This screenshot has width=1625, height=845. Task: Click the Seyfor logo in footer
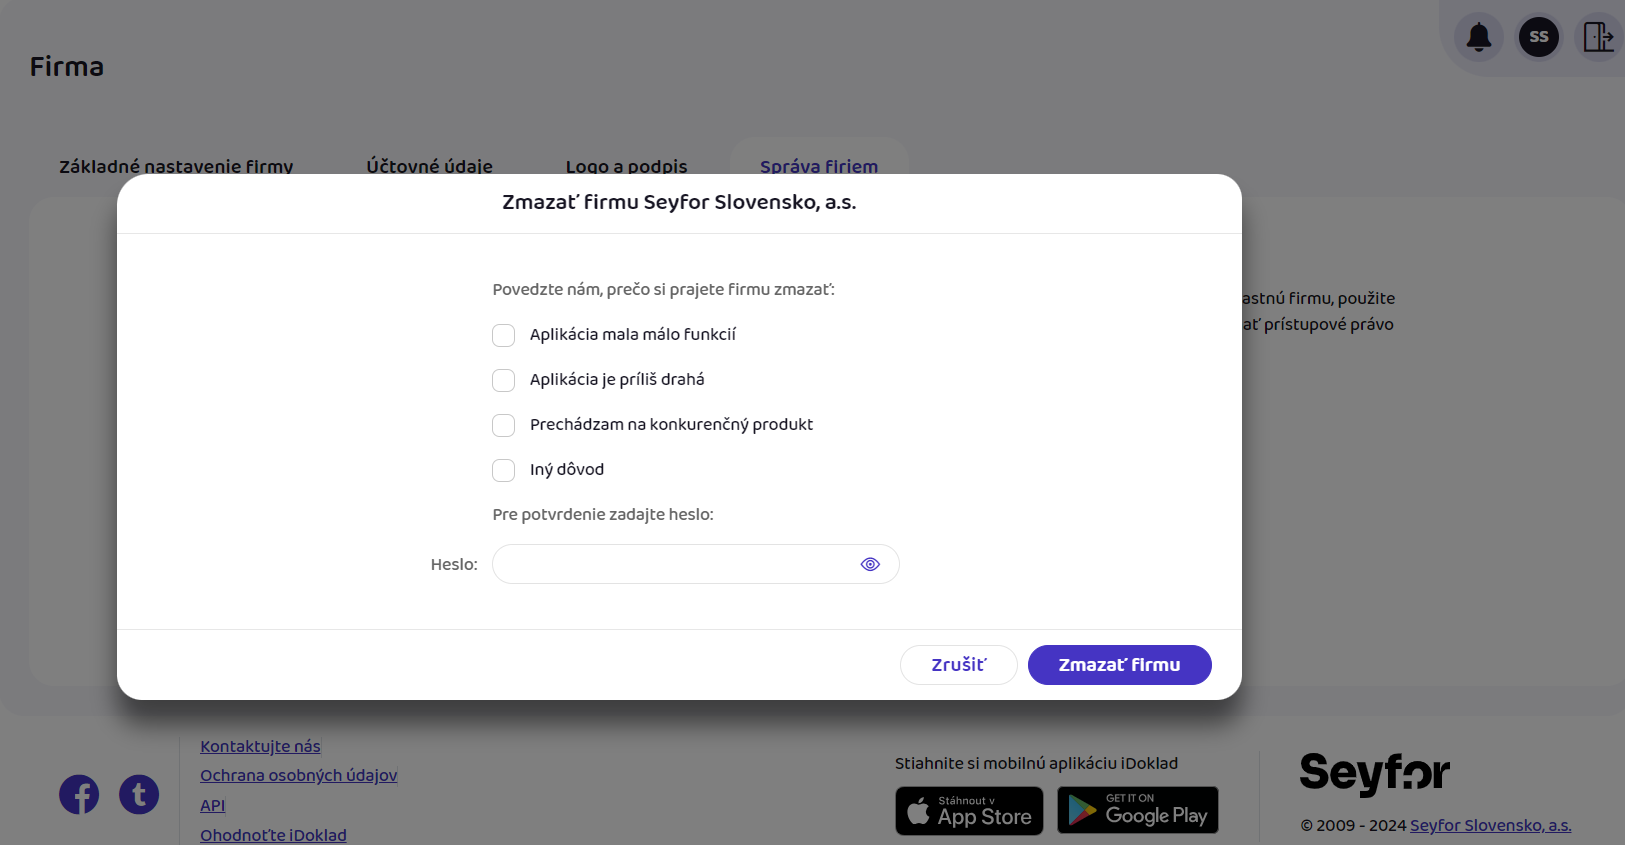coord(1374,773)
